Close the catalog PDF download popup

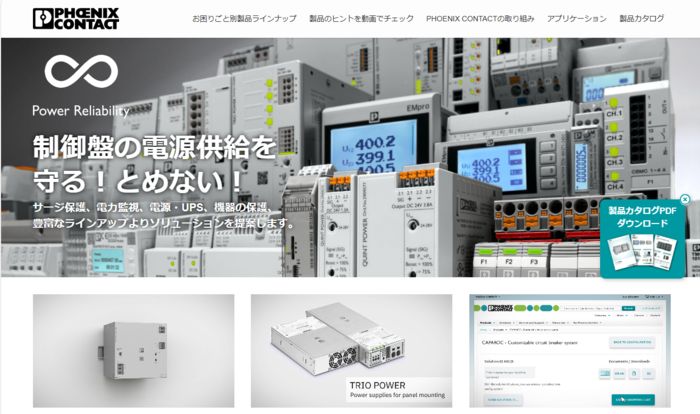tap(685, 199)
